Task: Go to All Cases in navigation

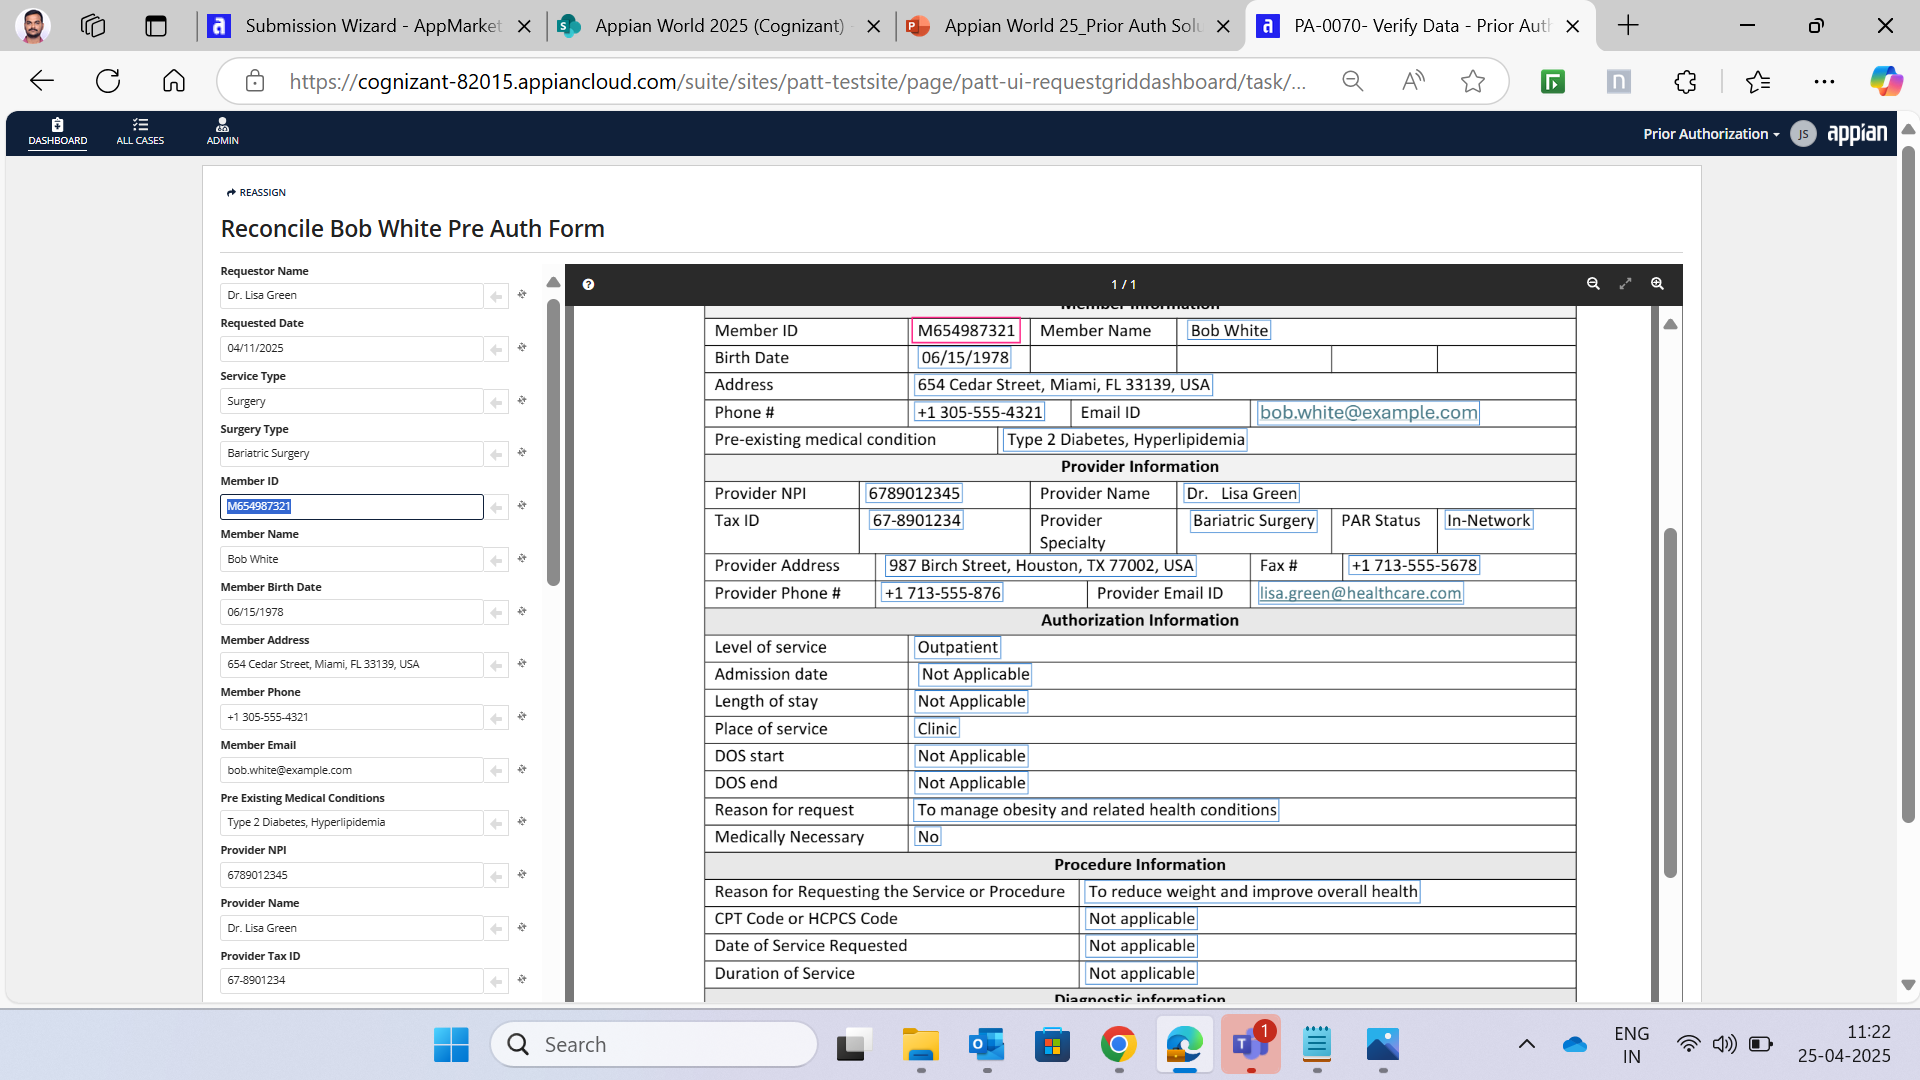Action: [140, 131]
